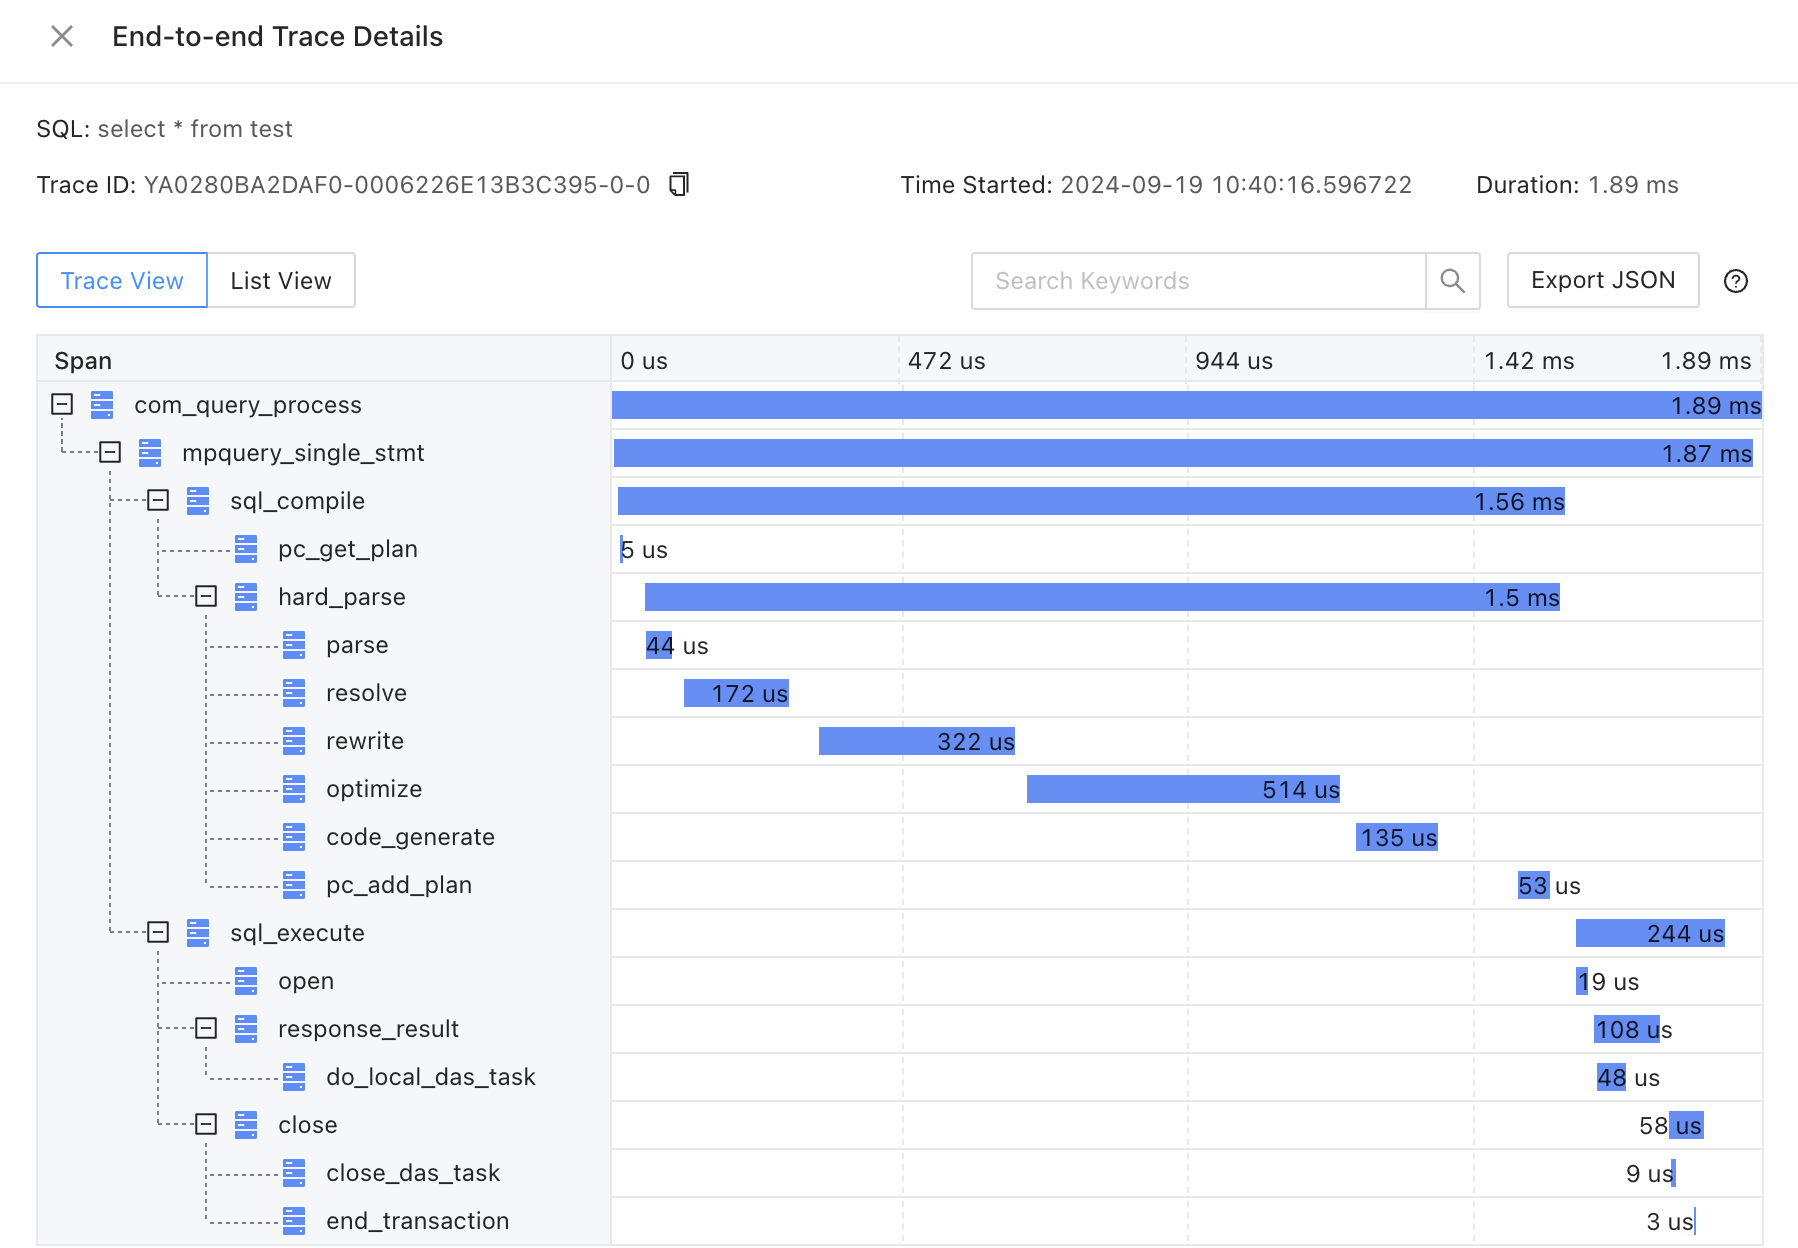This screenshot has width=1798, height=1248.
Task: Open the help question mark icon
Action: point(1736,281)
